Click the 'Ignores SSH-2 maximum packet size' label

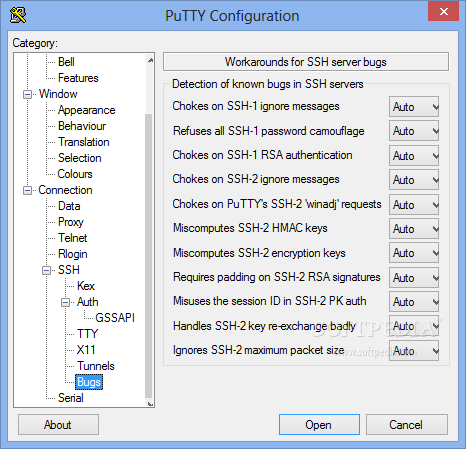258,350
